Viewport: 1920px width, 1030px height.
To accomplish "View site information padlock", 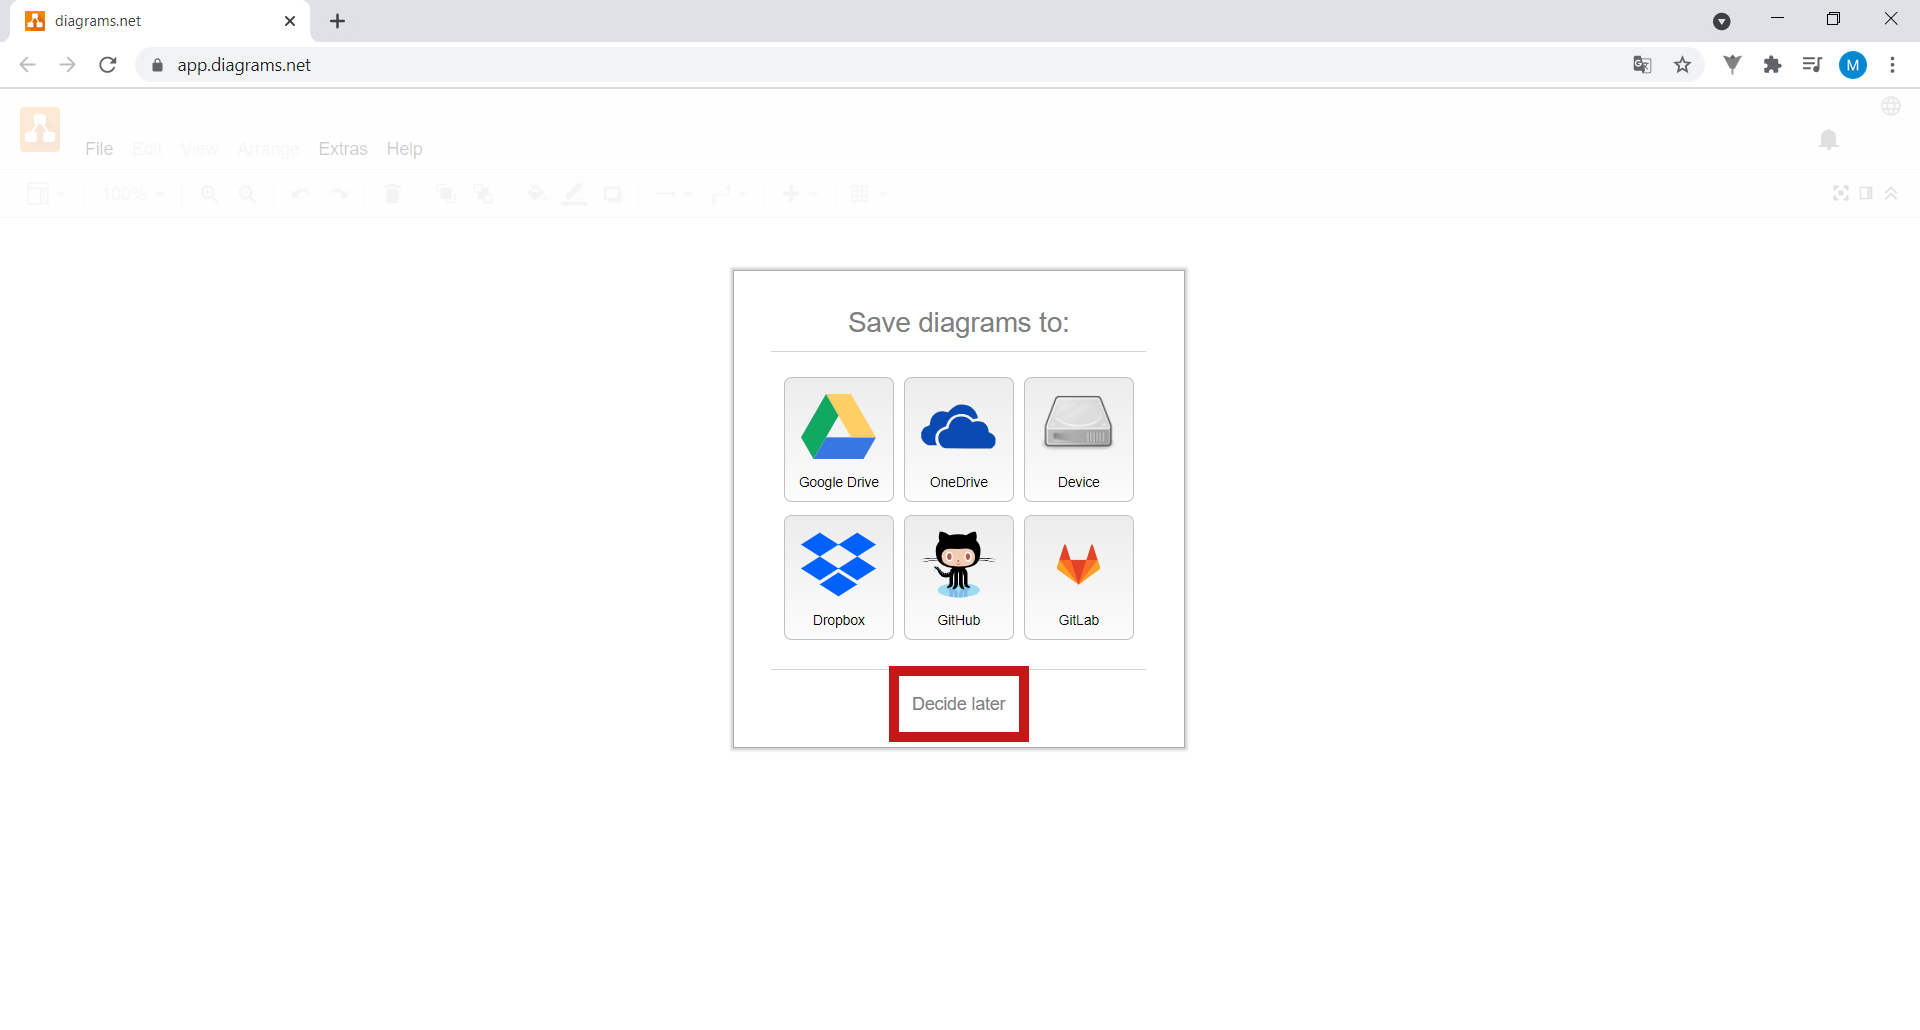I will pyautogui.click(x=157, y=65).
